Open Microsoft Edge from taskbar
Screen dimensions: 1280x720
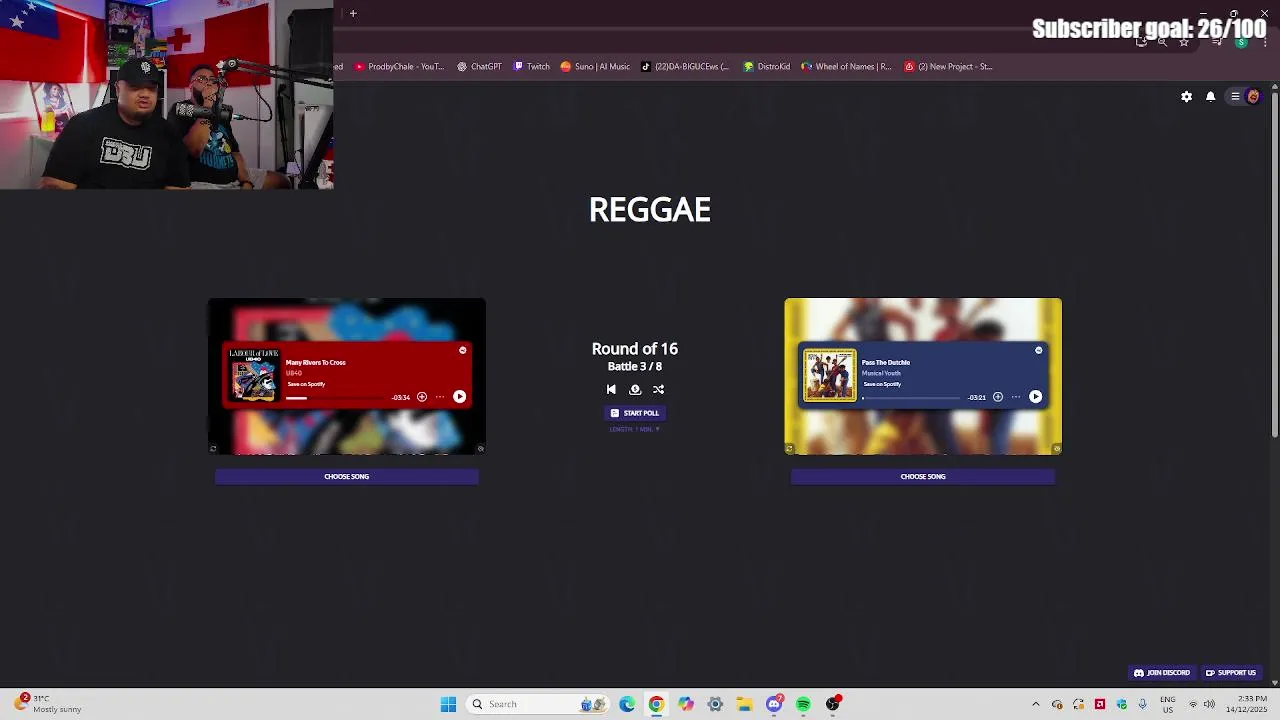(x=627, y=704)
